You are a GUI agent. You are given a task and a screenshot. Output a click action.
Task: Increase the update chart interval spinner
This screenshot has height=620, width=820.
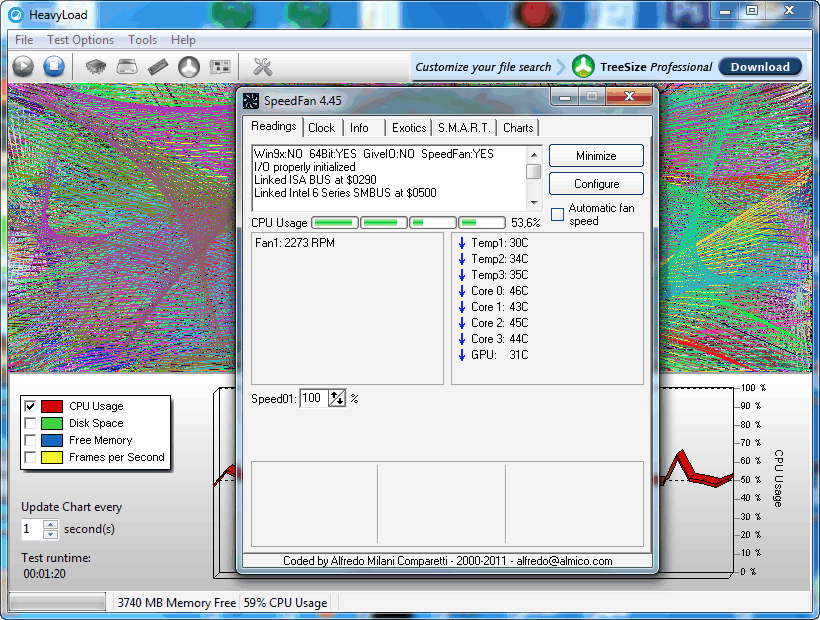(x=51, y=523)
